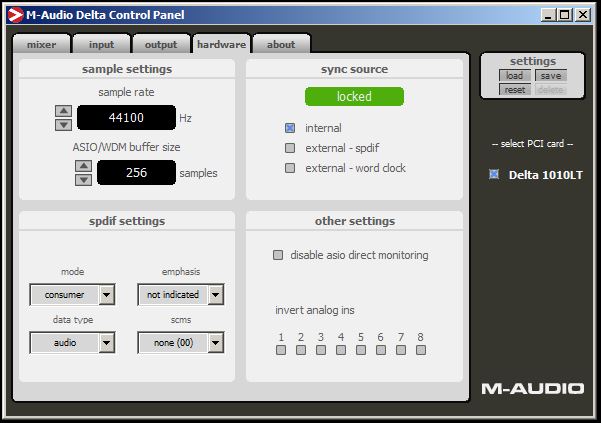
Task: Click the 'sample settings' heading
Action: click(x=127, y=69)
